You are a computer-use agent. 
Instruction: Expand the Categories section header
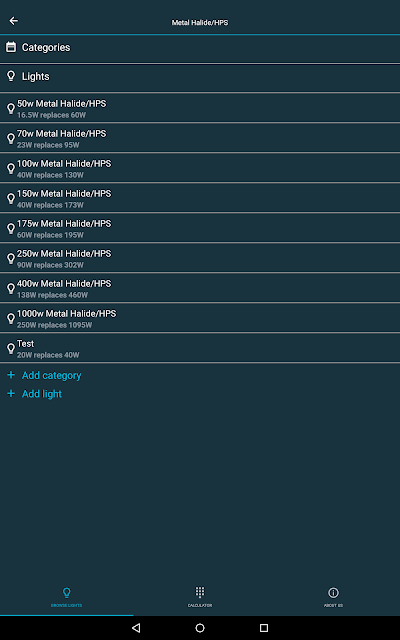point(200,48)
